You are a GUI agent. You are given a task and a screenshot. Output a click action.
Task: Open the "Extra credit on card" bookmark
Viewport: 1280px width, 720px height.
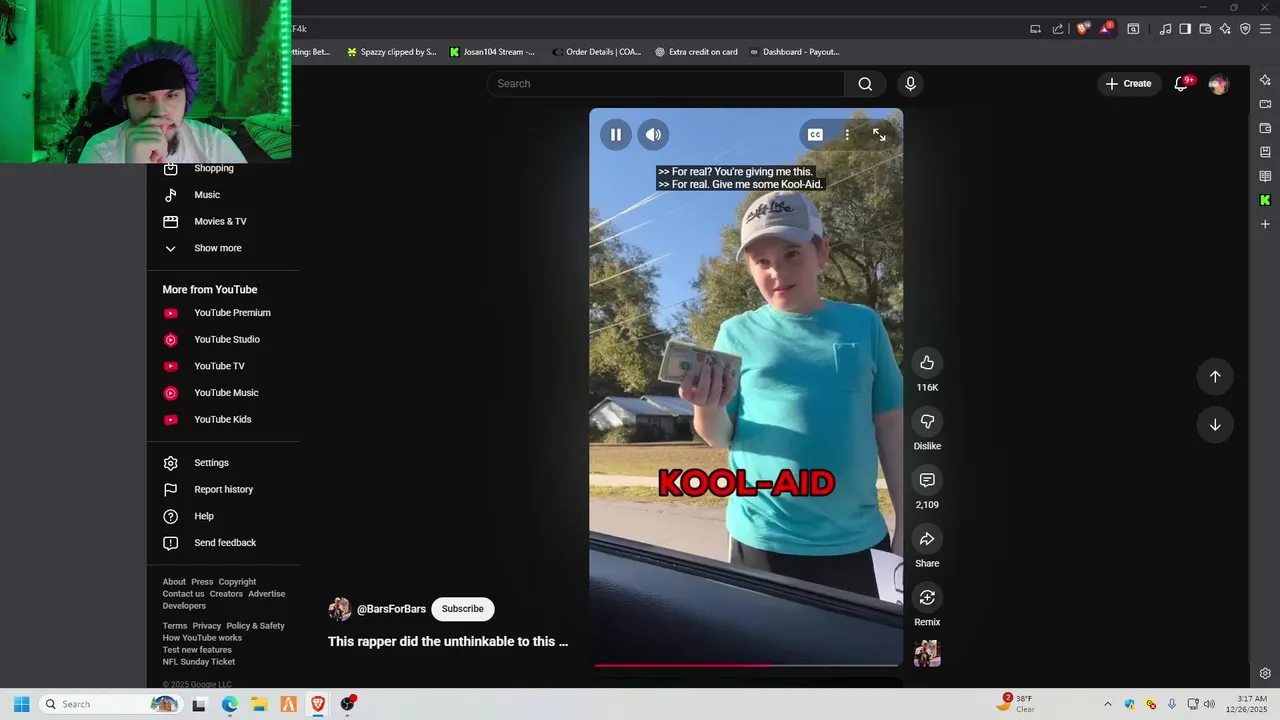(696, 52)
